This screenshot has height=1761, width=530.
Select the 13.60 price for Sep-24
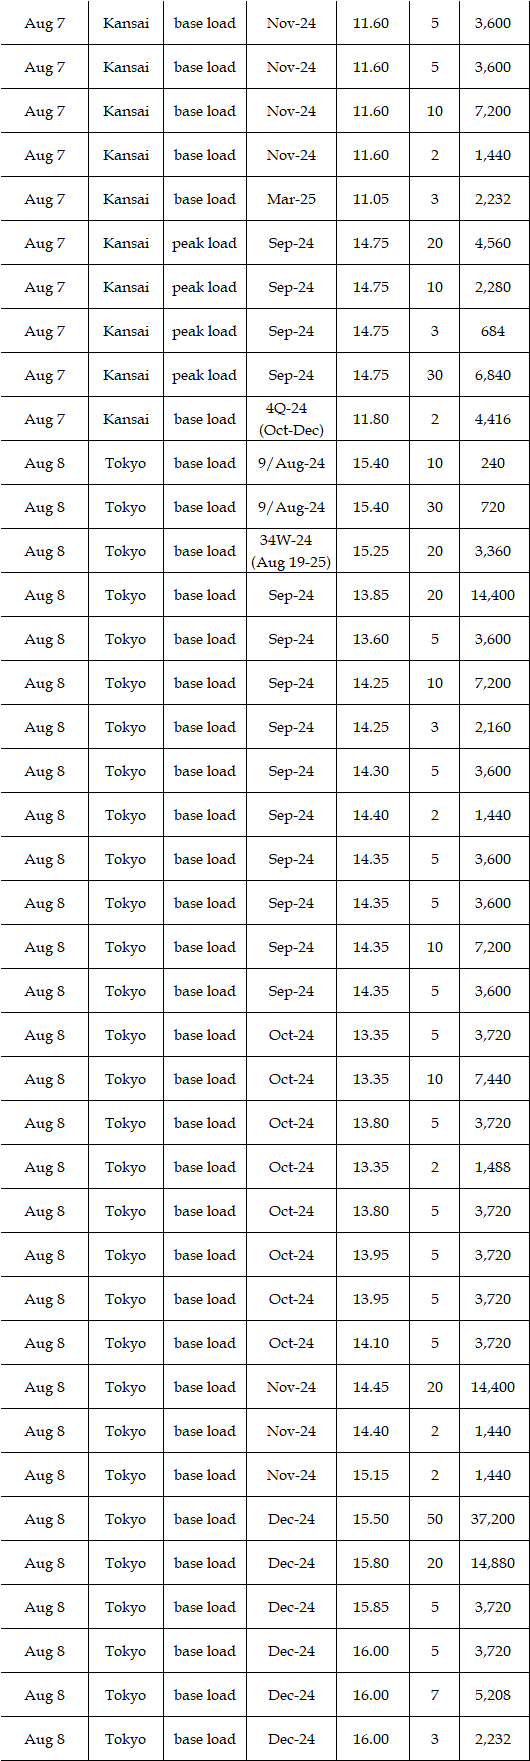pos(371,639)
